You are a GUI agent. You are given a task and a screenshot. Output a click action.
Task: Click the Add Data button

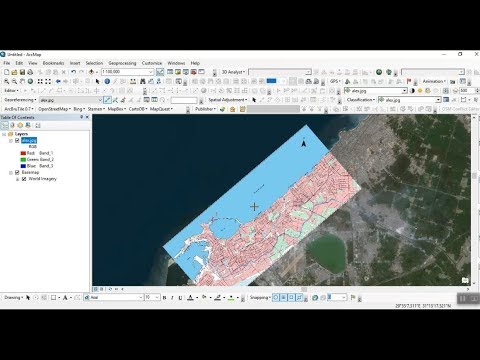tap(92, 72)
